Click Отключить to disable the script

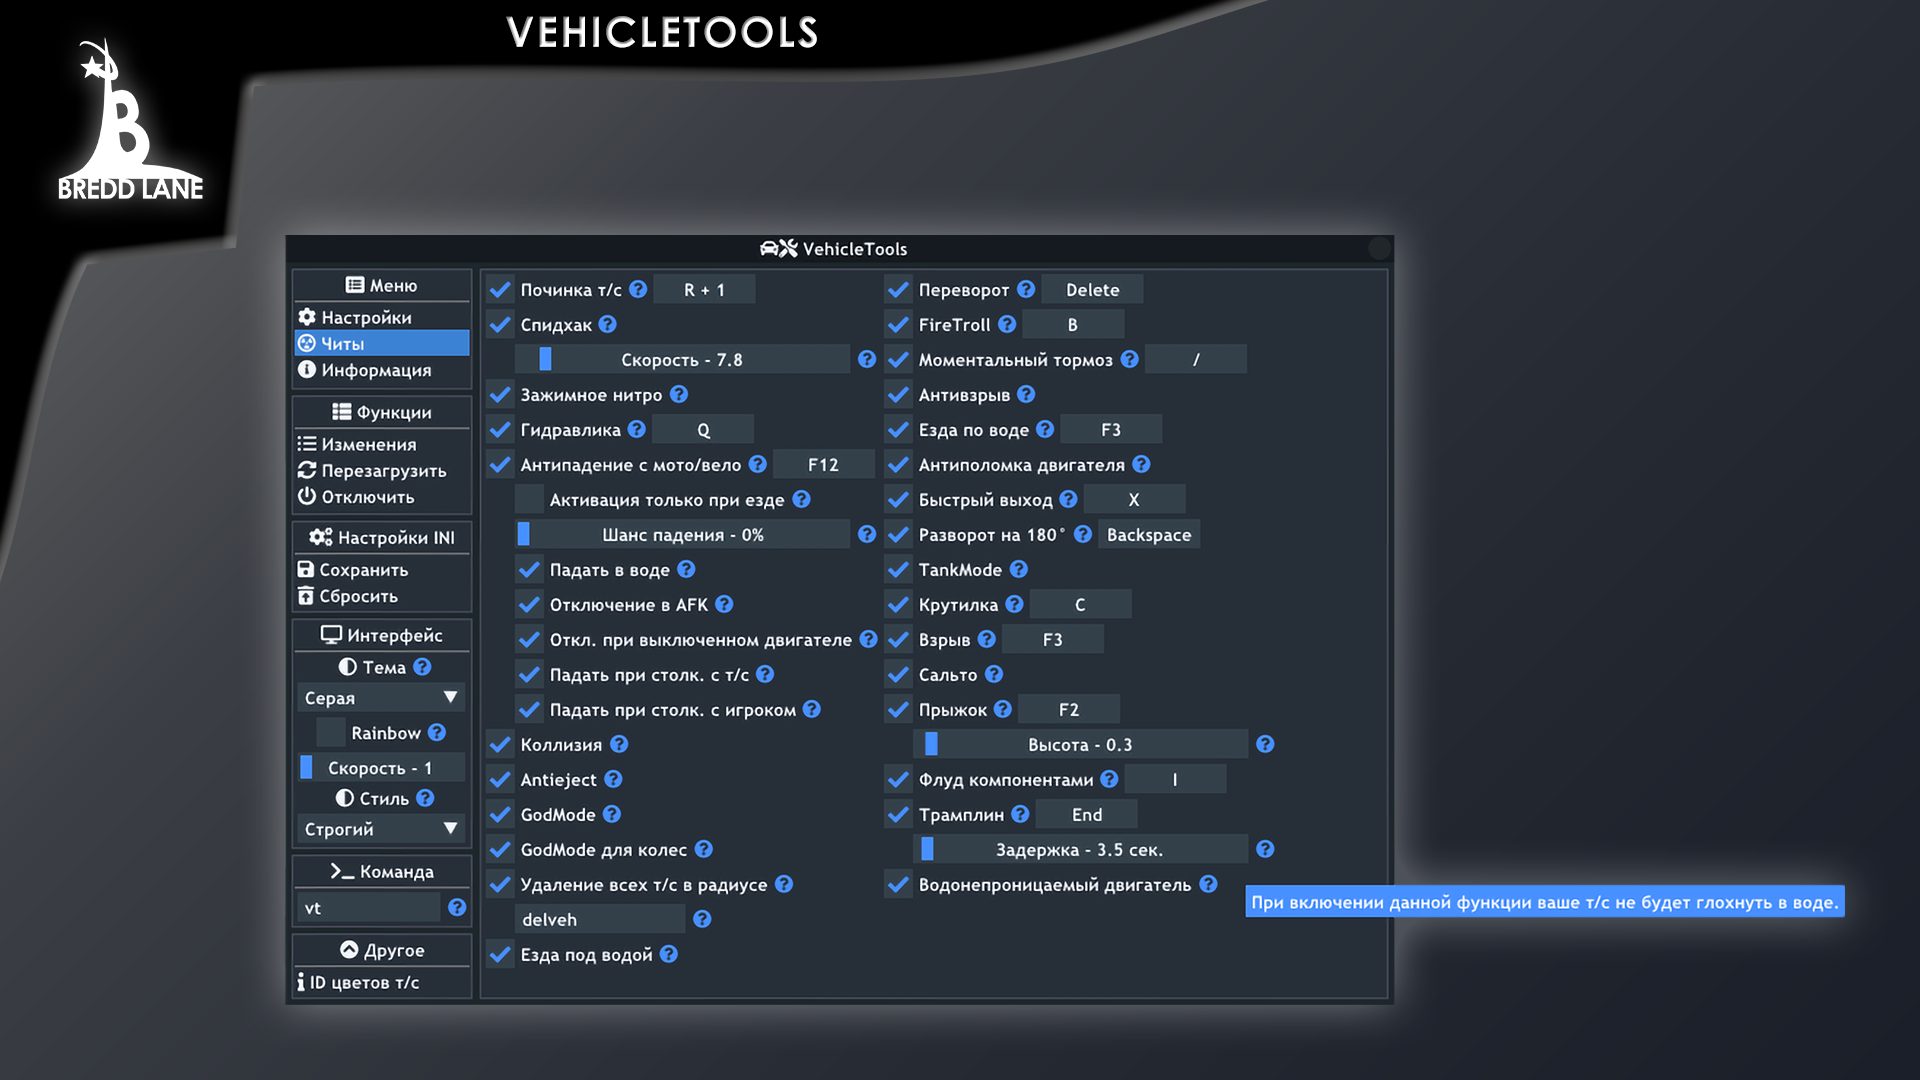point(381,497)
